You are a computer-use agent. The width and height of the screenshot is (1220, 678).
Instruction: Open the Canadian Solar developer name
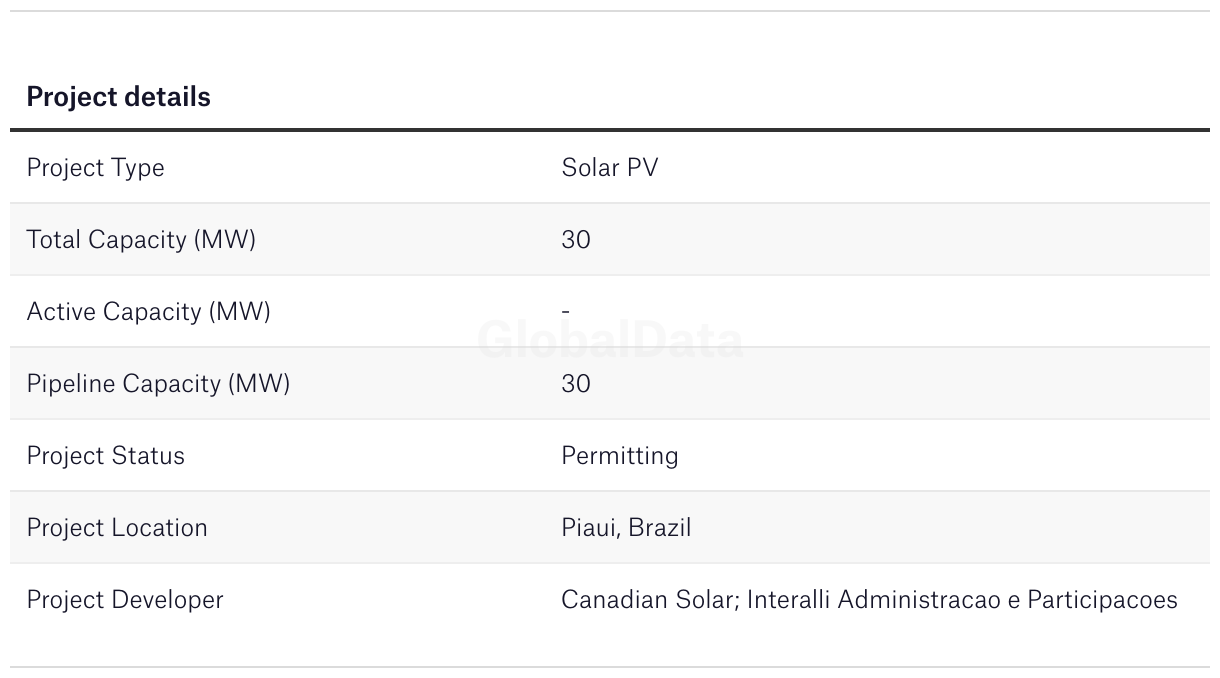pos(648,600)
